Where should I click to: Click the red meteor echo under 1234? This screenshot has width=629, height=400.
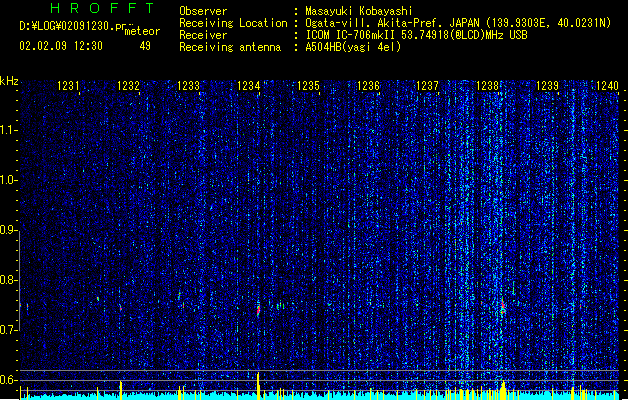(258, 310)
